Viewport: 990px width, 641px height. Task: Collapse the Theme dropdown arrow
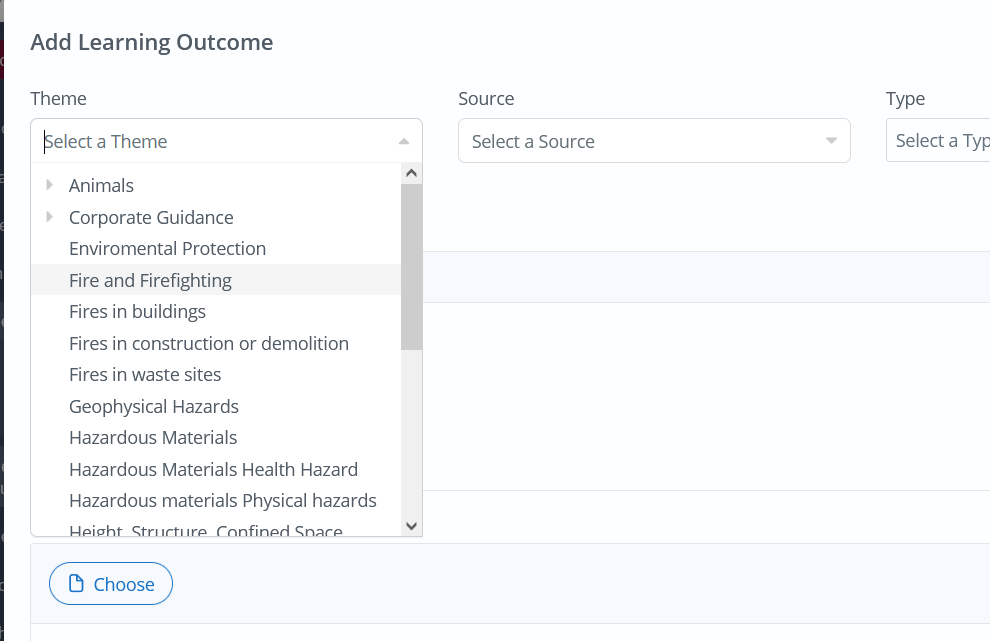pyautogui.click(x=404, y=141)
